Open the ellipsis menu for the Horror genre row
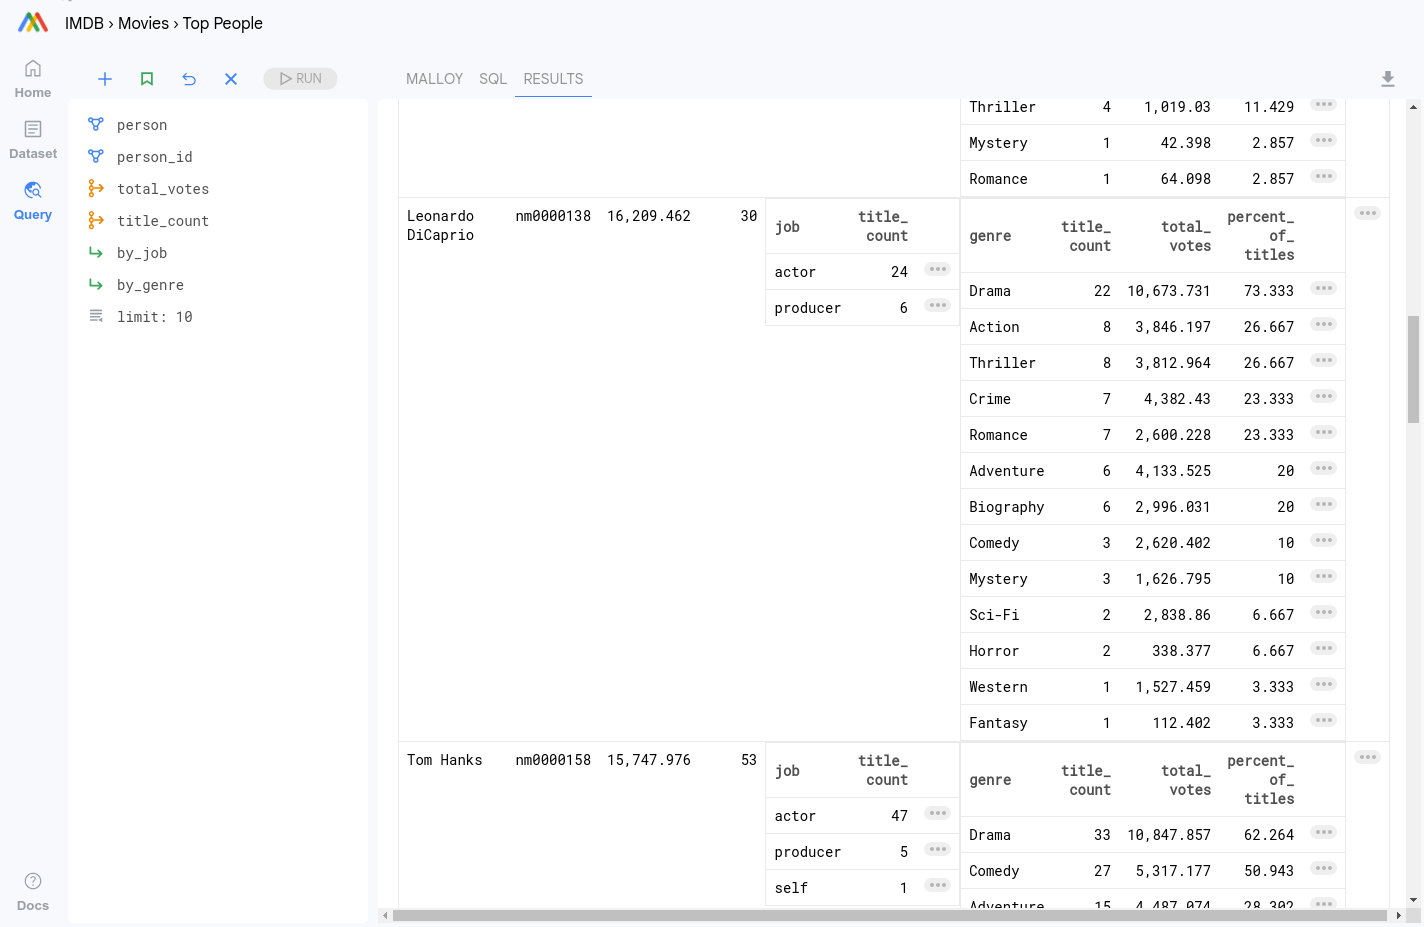The width and height of the screenshot is (1424, 927). 1324,648
